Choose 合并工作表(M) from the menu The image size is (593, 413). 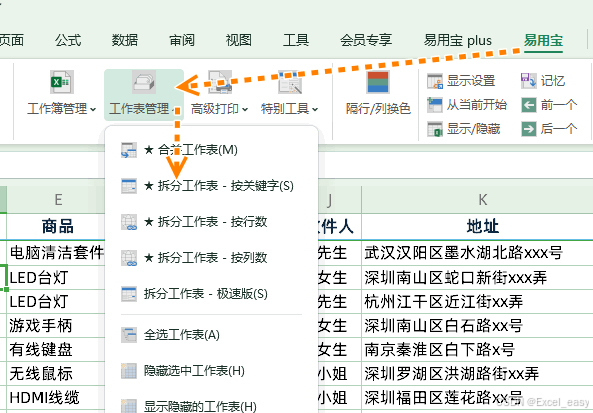(x=211, y=150)
